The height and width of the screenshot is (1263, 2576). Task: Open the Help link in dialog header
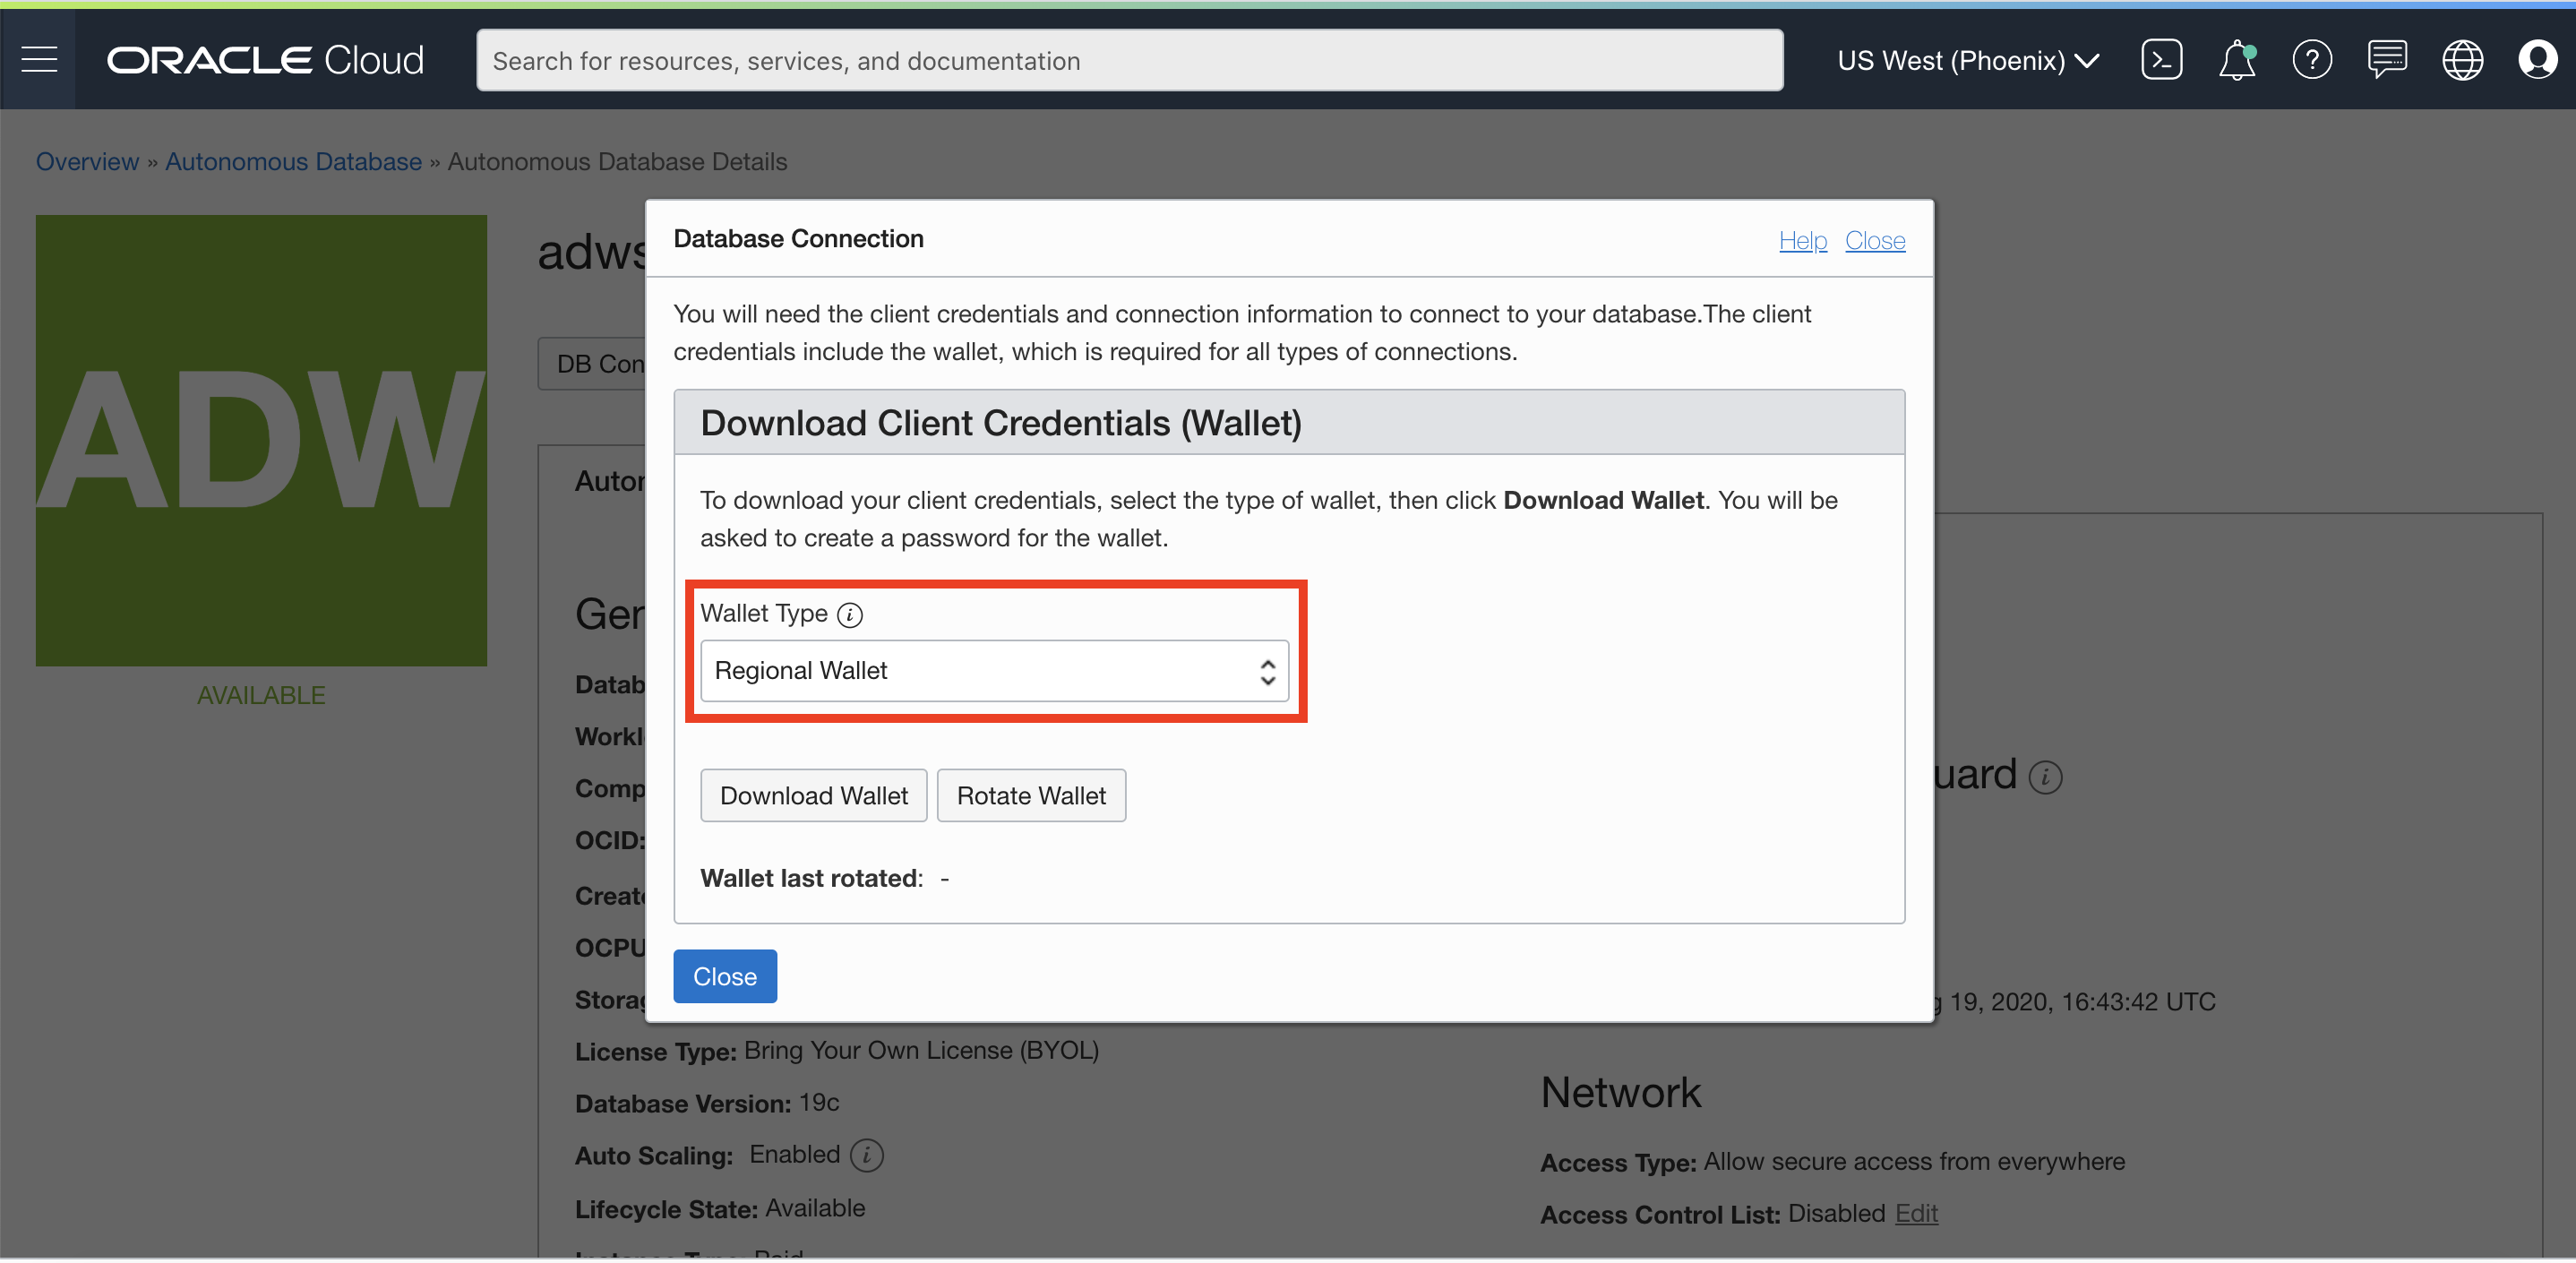pyautogui.click(x=1802, y=240)
